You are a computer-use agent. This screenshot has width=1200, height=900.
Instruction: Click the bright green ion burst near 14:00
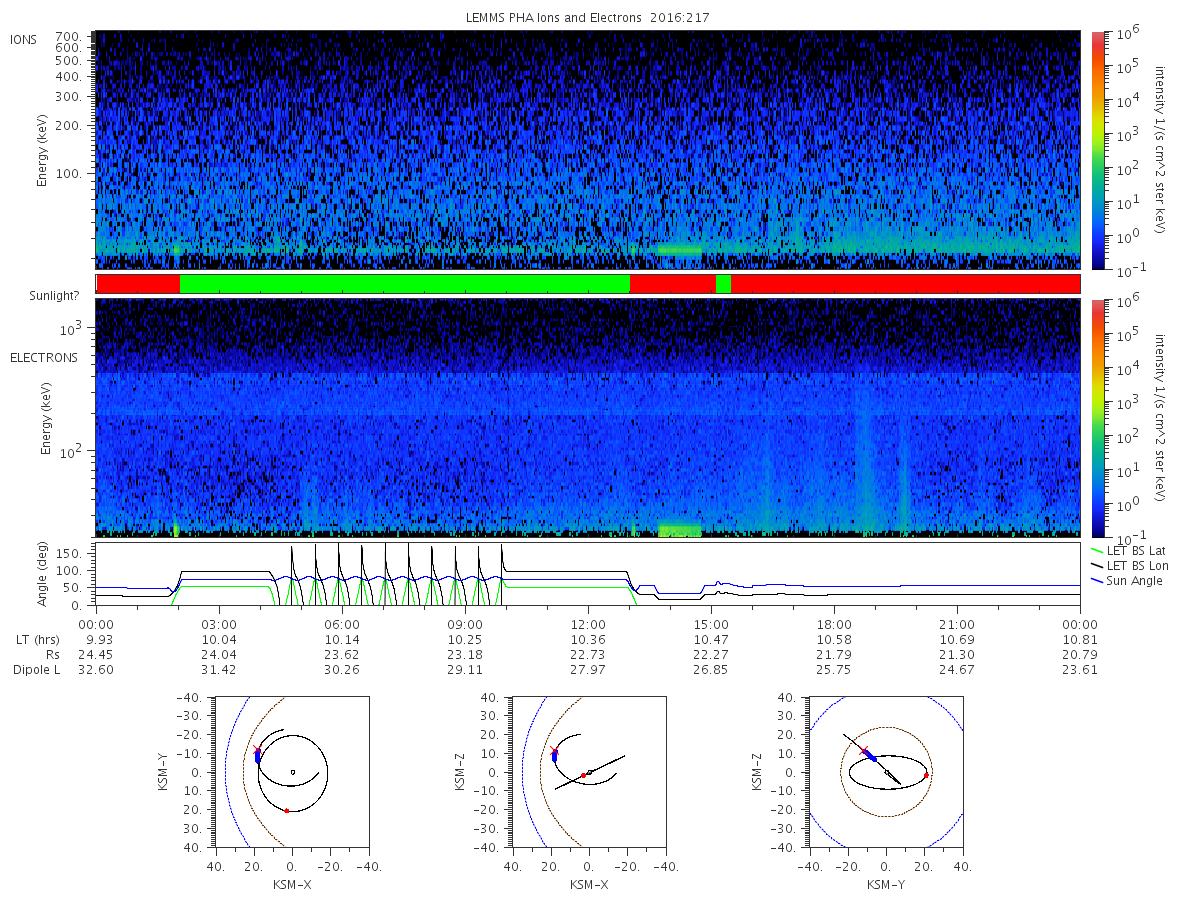(679, 249)
